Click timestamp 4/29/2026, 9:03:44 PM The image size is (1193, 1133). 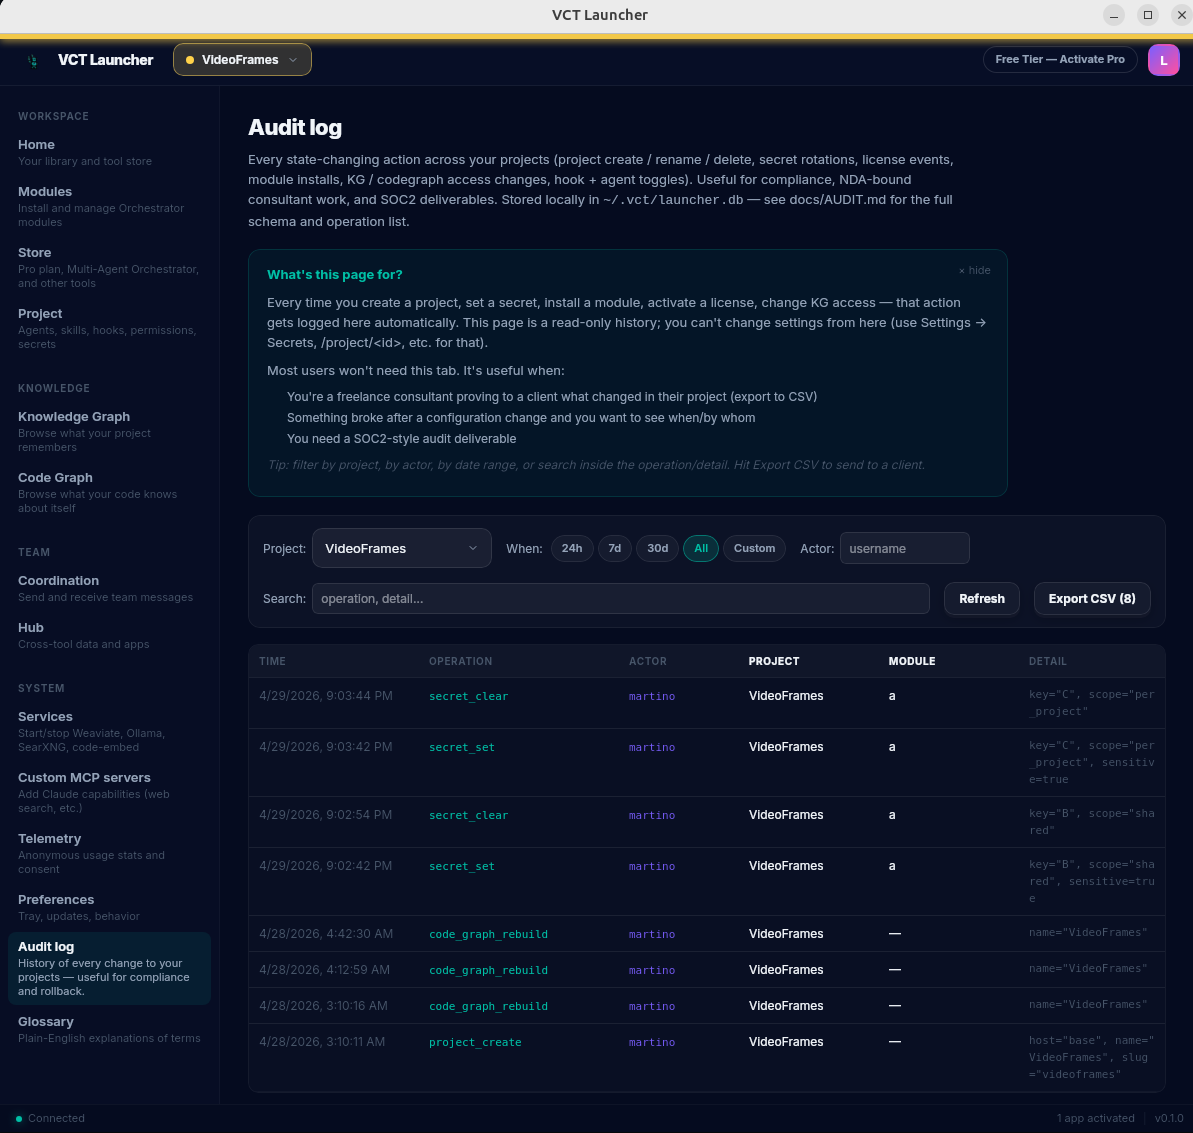(326, 695)
